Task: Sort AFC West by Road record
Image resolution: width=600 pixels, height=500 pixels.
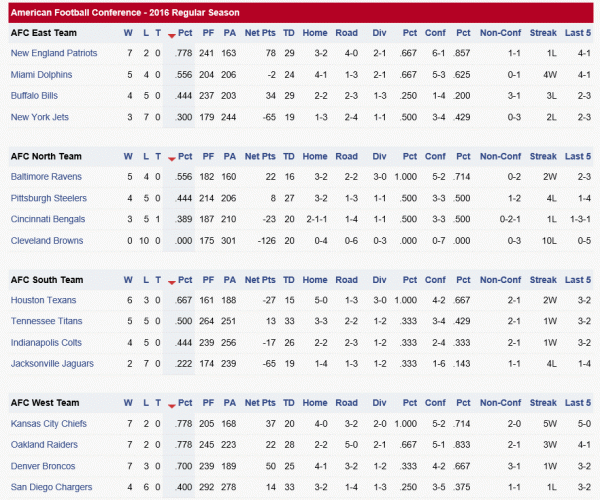Action: pos(347,403)
